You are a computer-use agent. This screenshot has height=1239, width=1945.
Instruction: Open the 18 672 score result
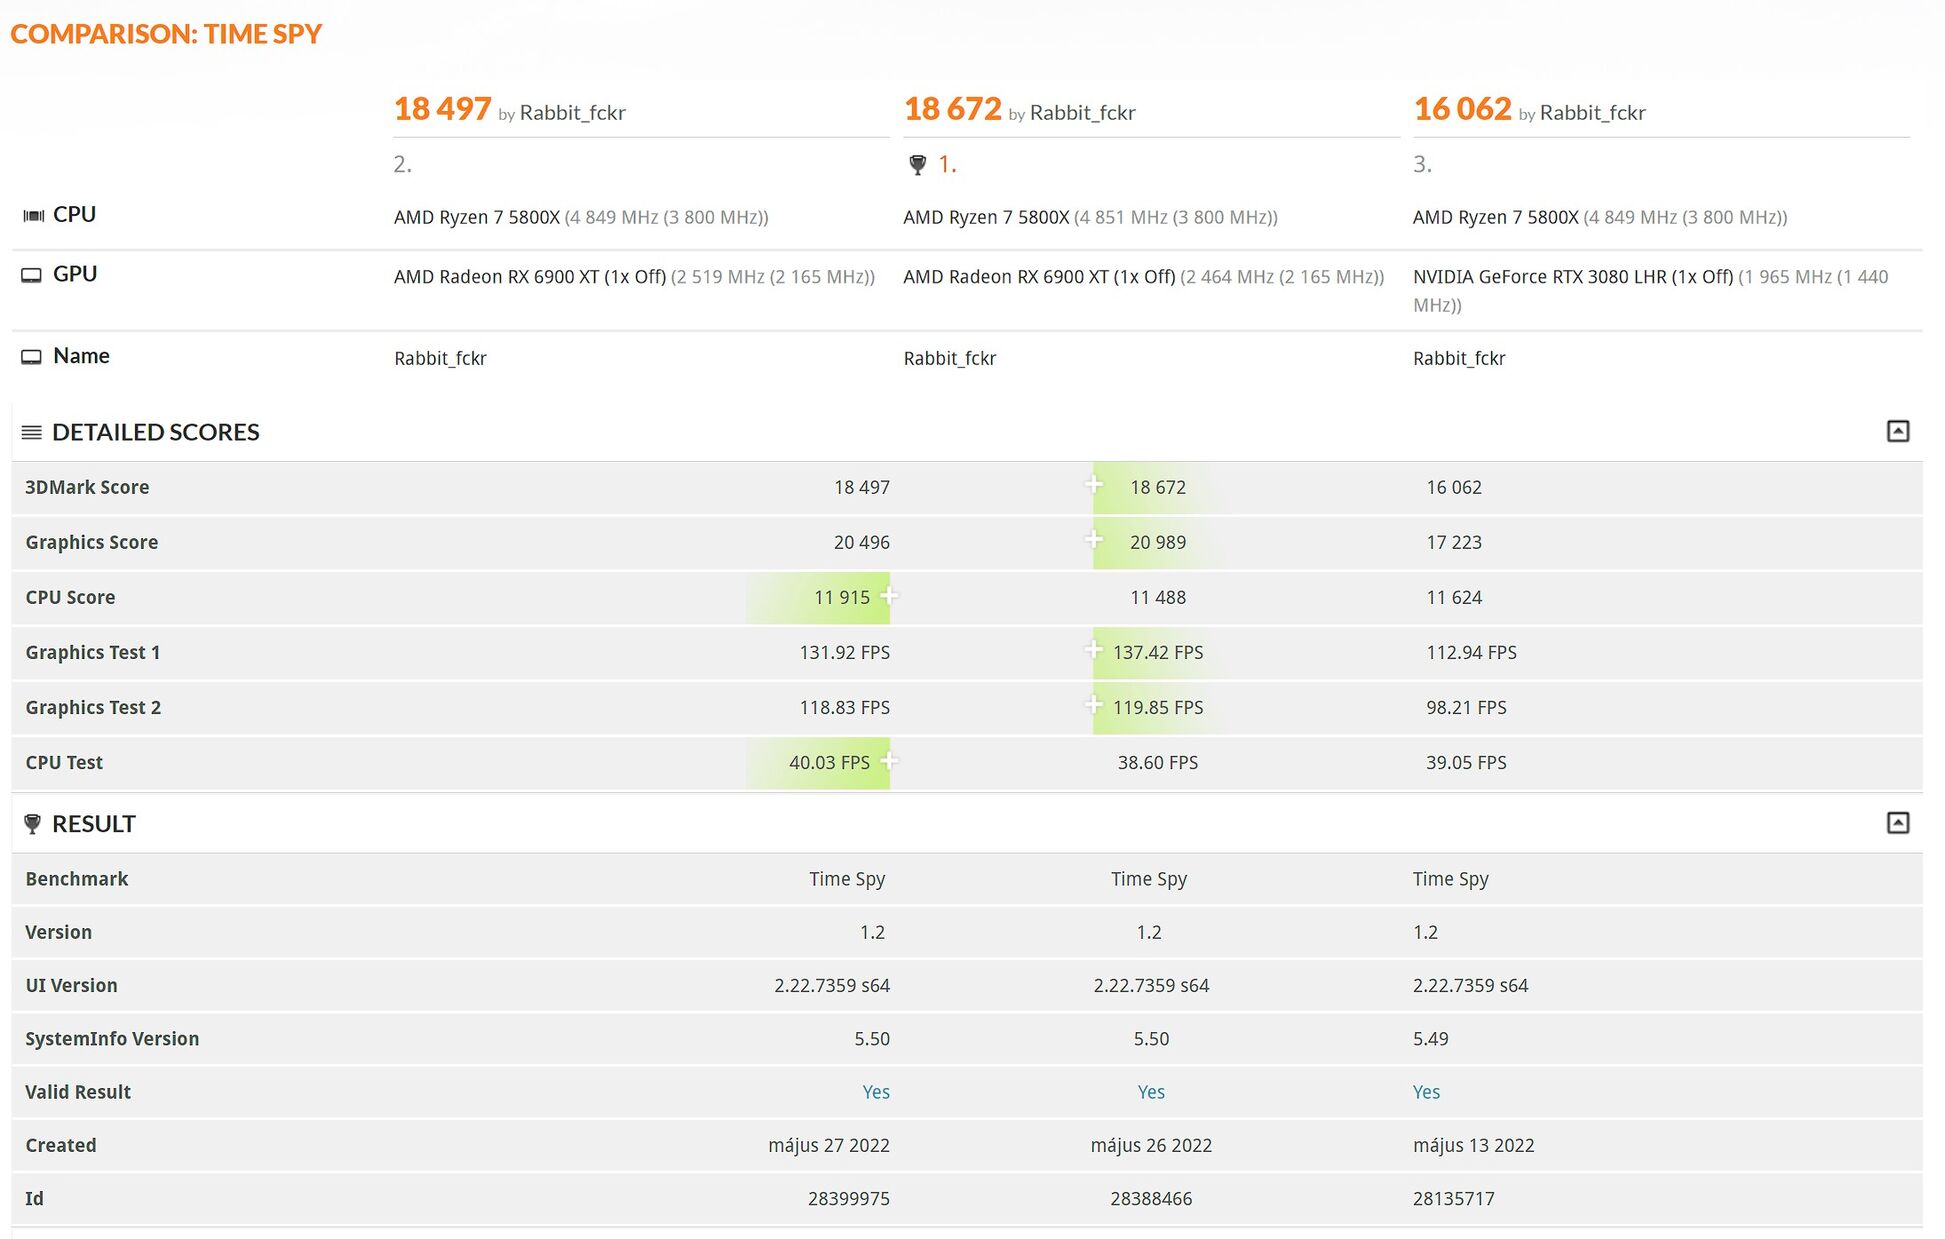point(952,108)
